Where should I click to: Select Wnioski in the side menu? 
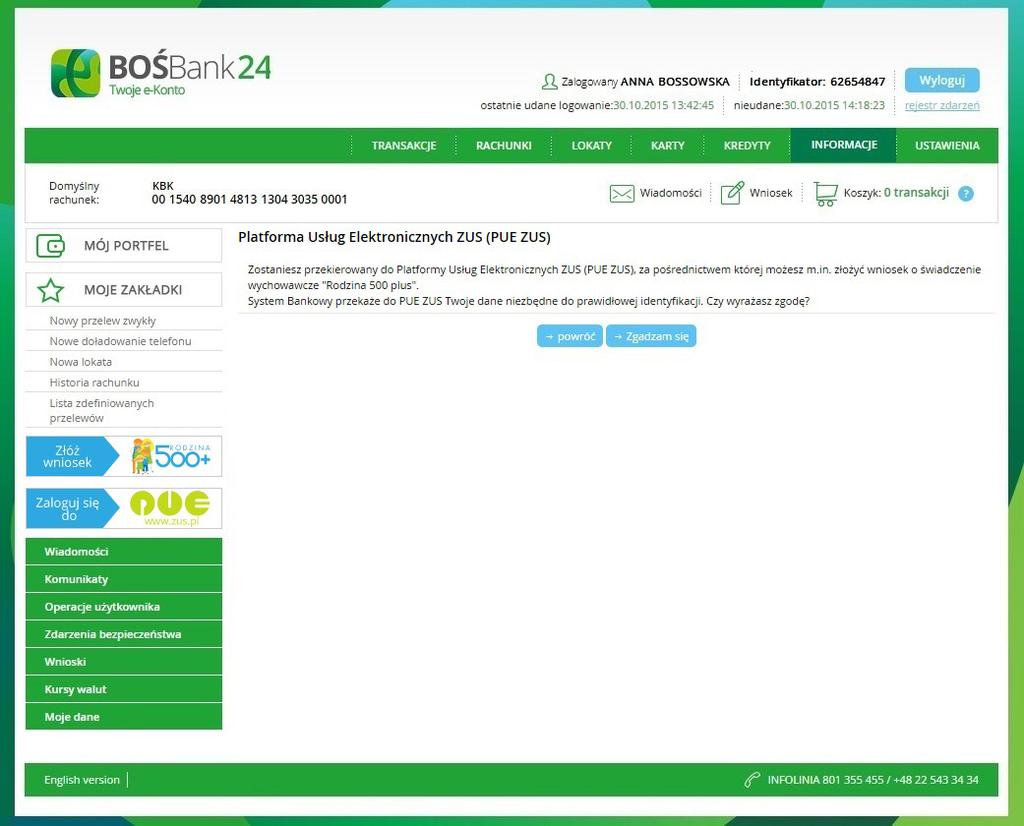click(x=124, y=661)
